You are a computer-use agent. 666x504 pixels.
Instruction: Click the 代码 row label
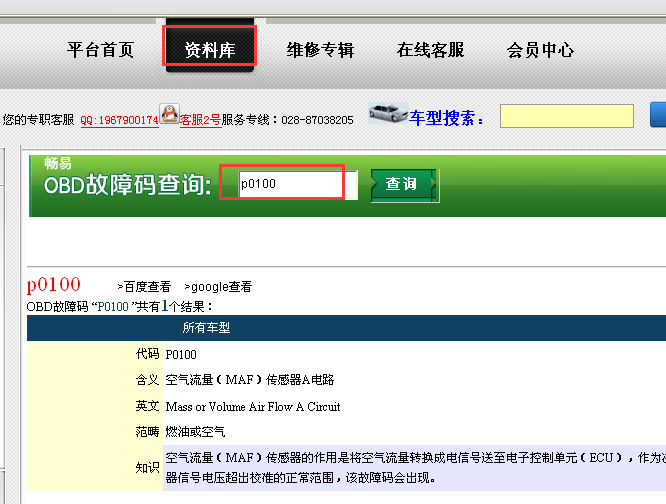click(147, 354)
